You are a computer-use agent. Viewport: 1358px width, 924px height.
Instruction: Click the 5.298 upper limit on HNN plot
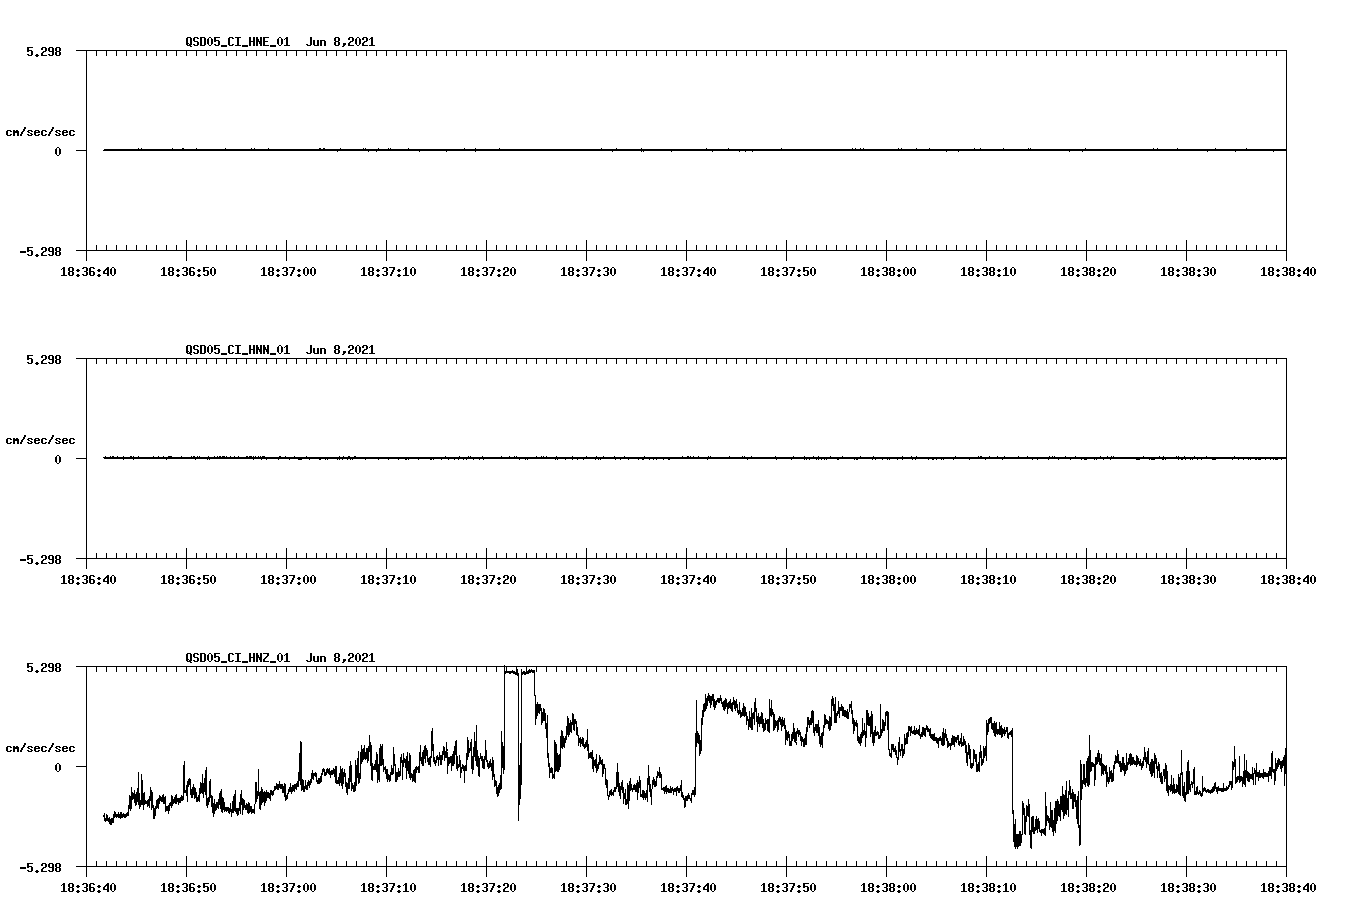point(43,359)
